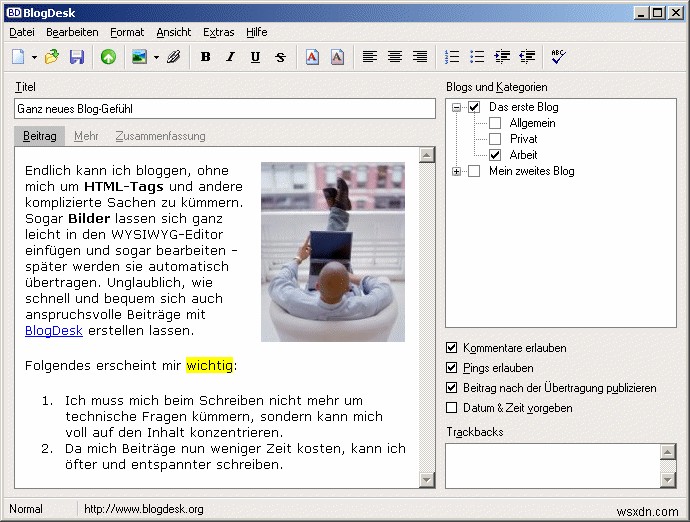The width and height of the screenshot is (690, 522).
Task: Align text right
Action: 420,57
